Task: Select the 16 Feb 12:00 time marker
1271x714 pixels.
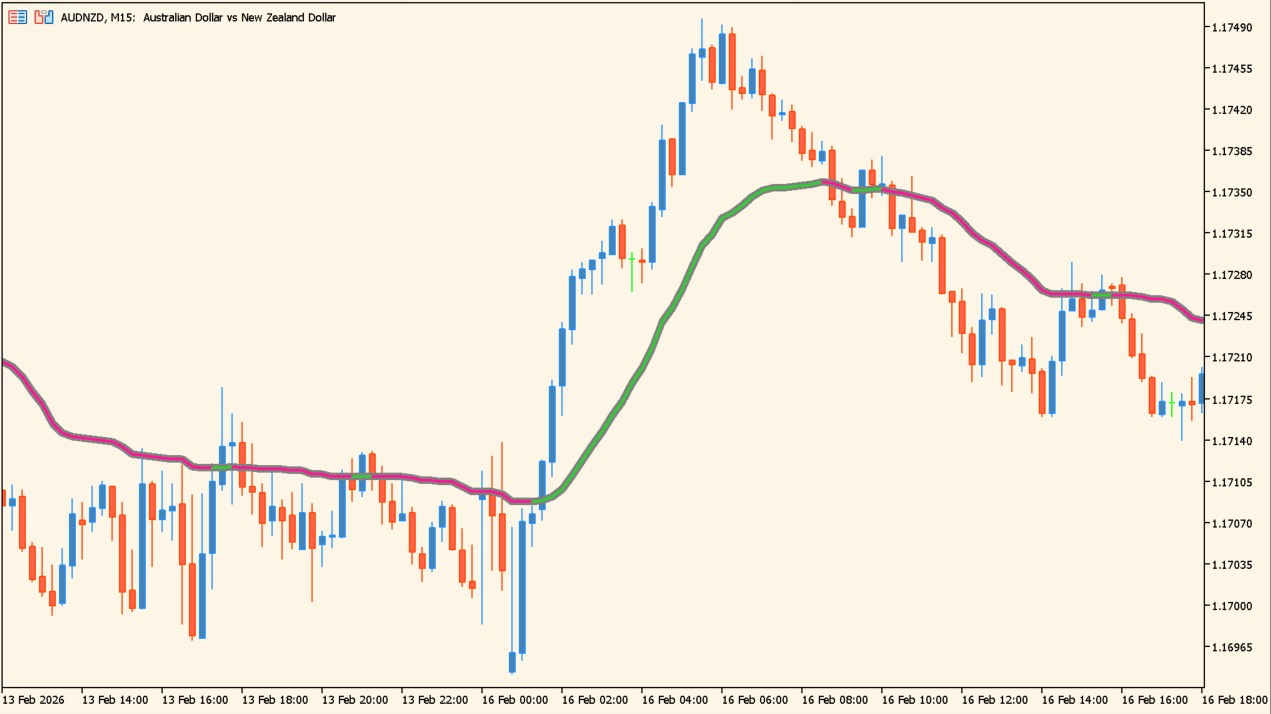Action: (994, 699)
